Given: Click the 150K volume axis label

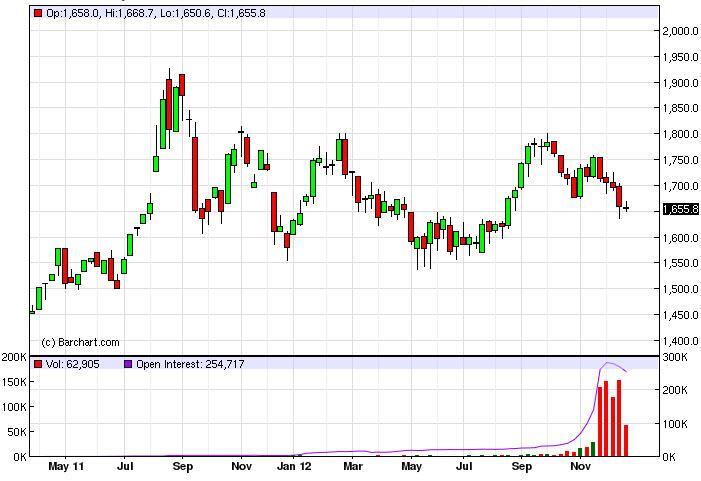Looking at the screenshot, I should (14, 382).
